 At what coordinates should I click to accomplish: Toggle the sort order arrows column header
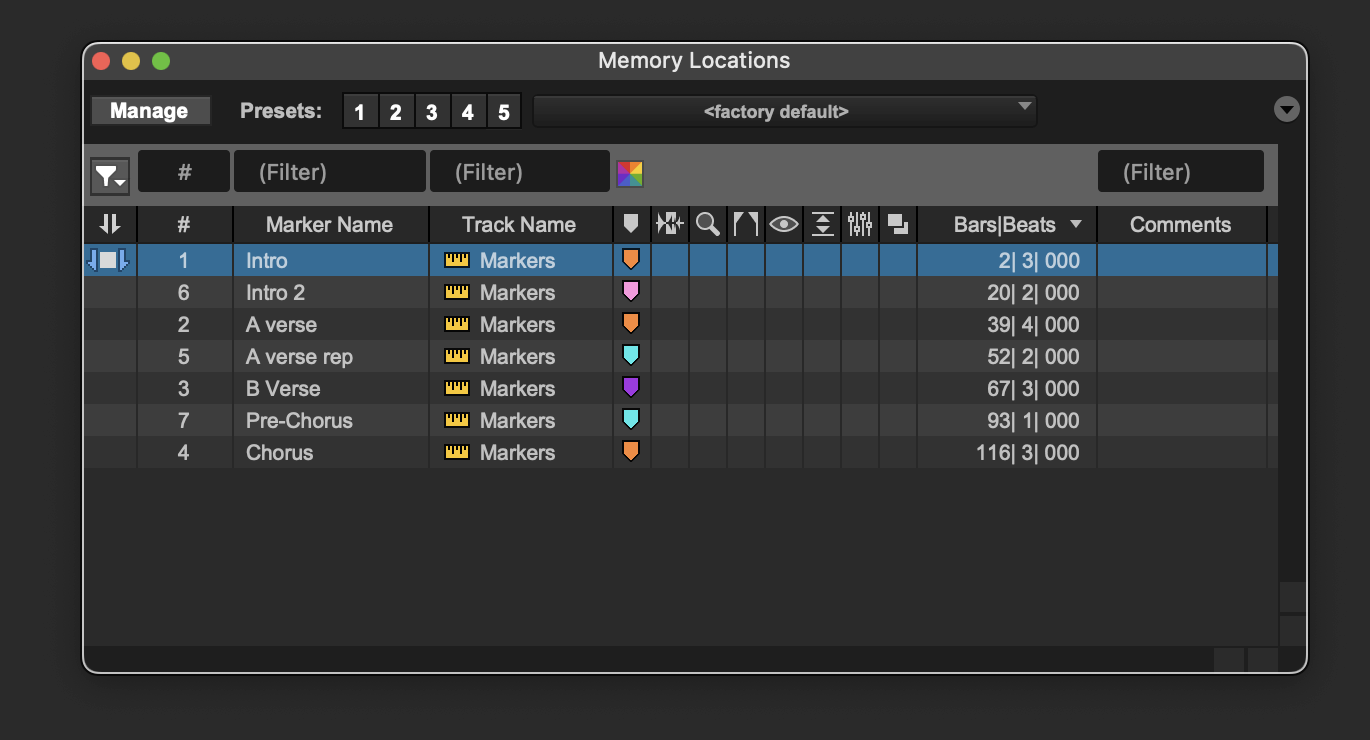click(110, 225)
